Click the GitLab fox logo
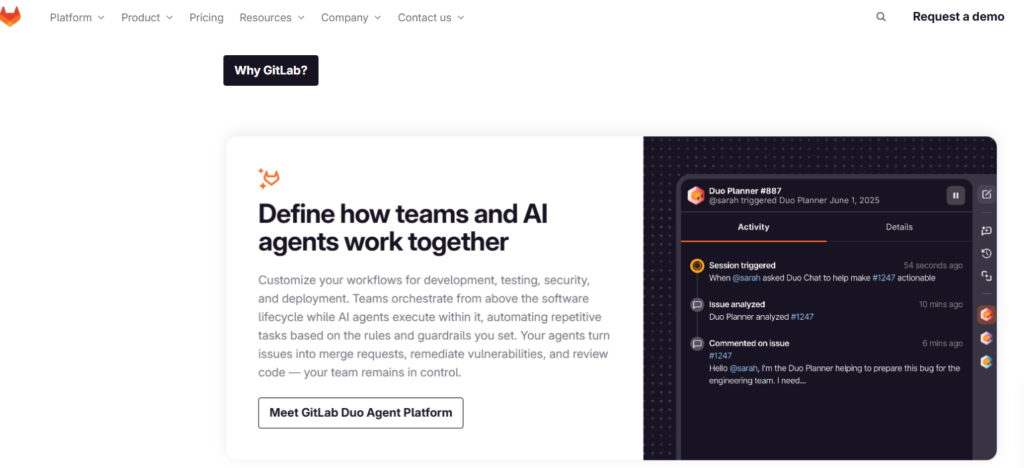 pos(10,17)
